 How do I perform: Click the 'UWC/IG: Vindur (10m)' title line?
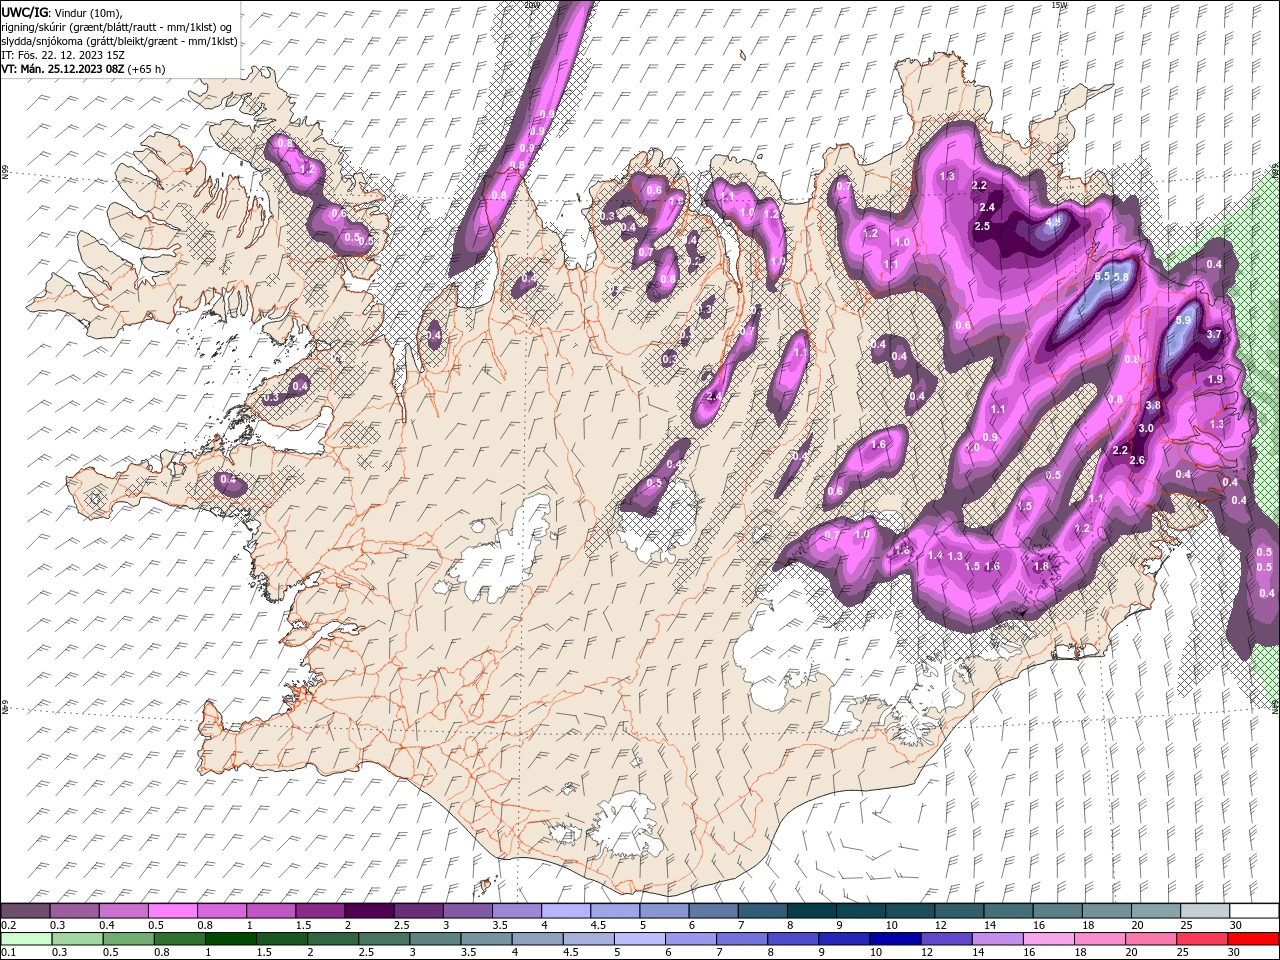point(62,12)
